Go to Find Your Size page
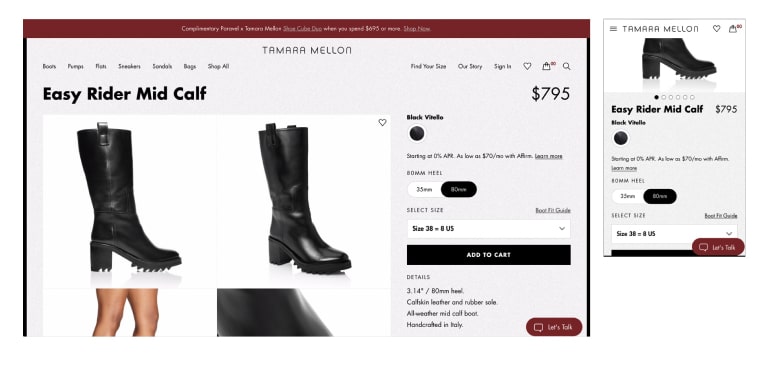Viewport: 769px width, 367px height. pyautogui.click(x=429, y=66)
